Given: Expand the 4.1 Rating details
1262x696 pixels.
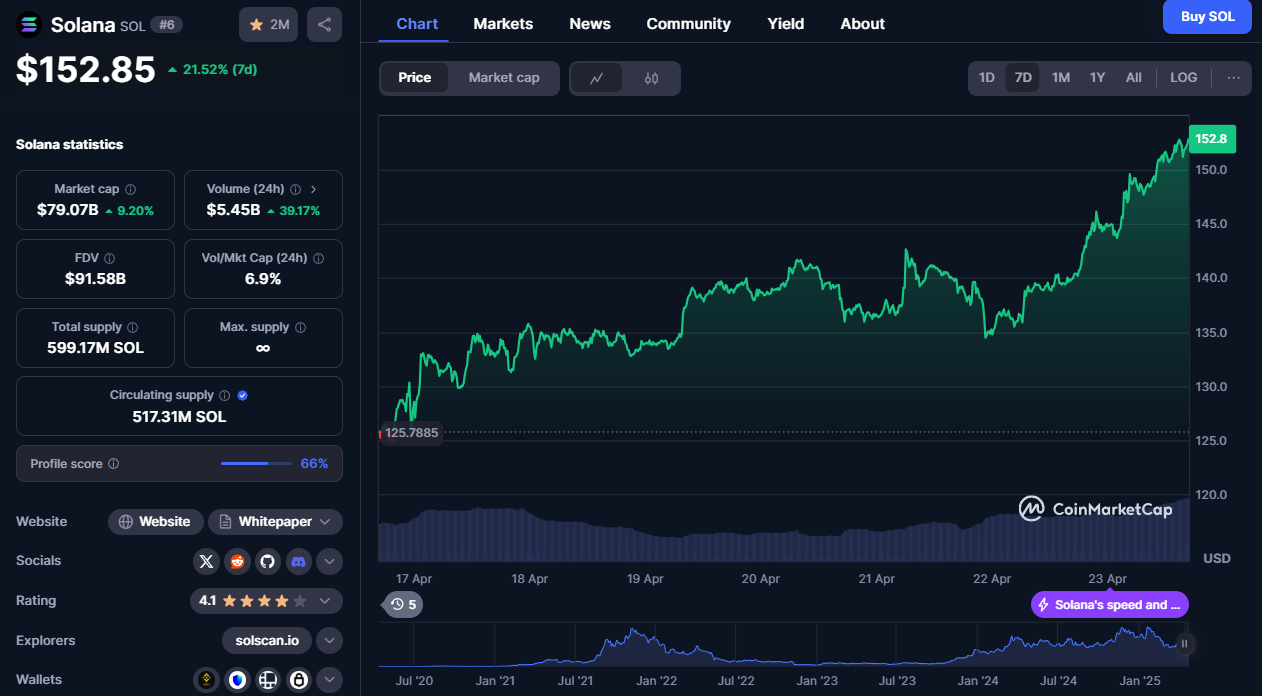Looking at the screenshot, I should (x=325, y=601).
